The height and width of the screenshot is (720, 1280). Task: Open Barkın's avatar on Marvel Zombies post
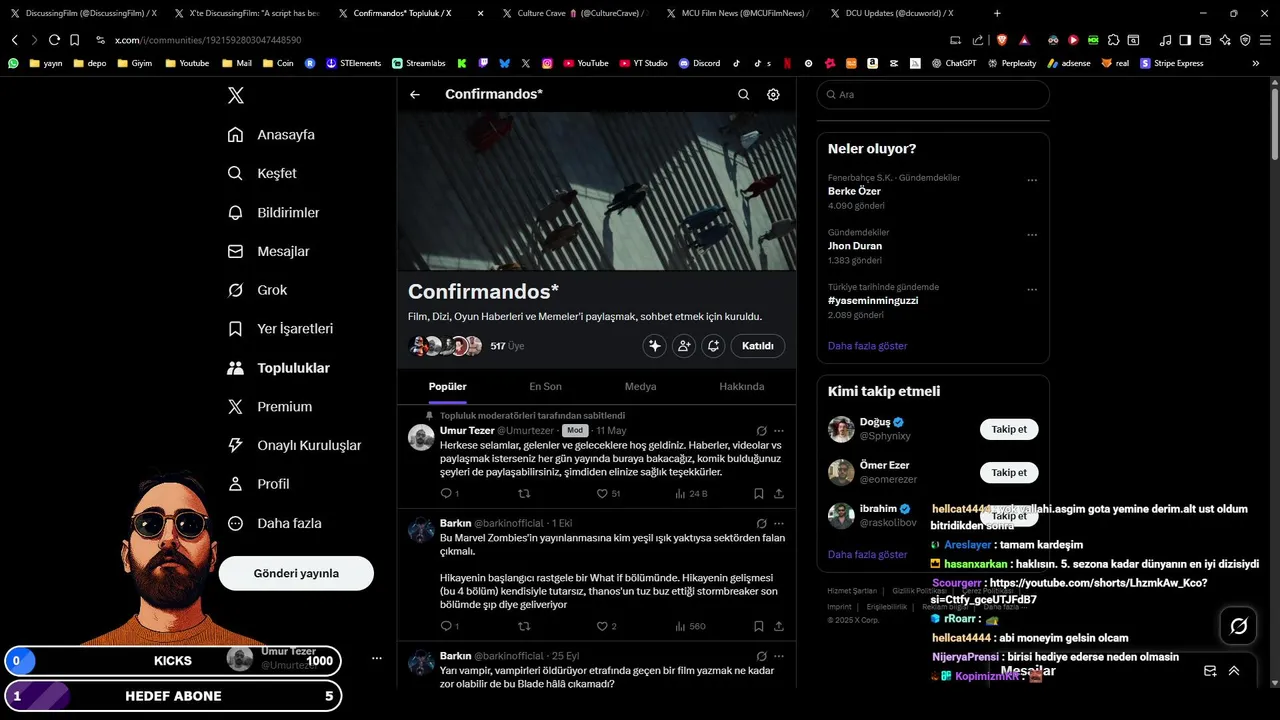tap(421, 530)
